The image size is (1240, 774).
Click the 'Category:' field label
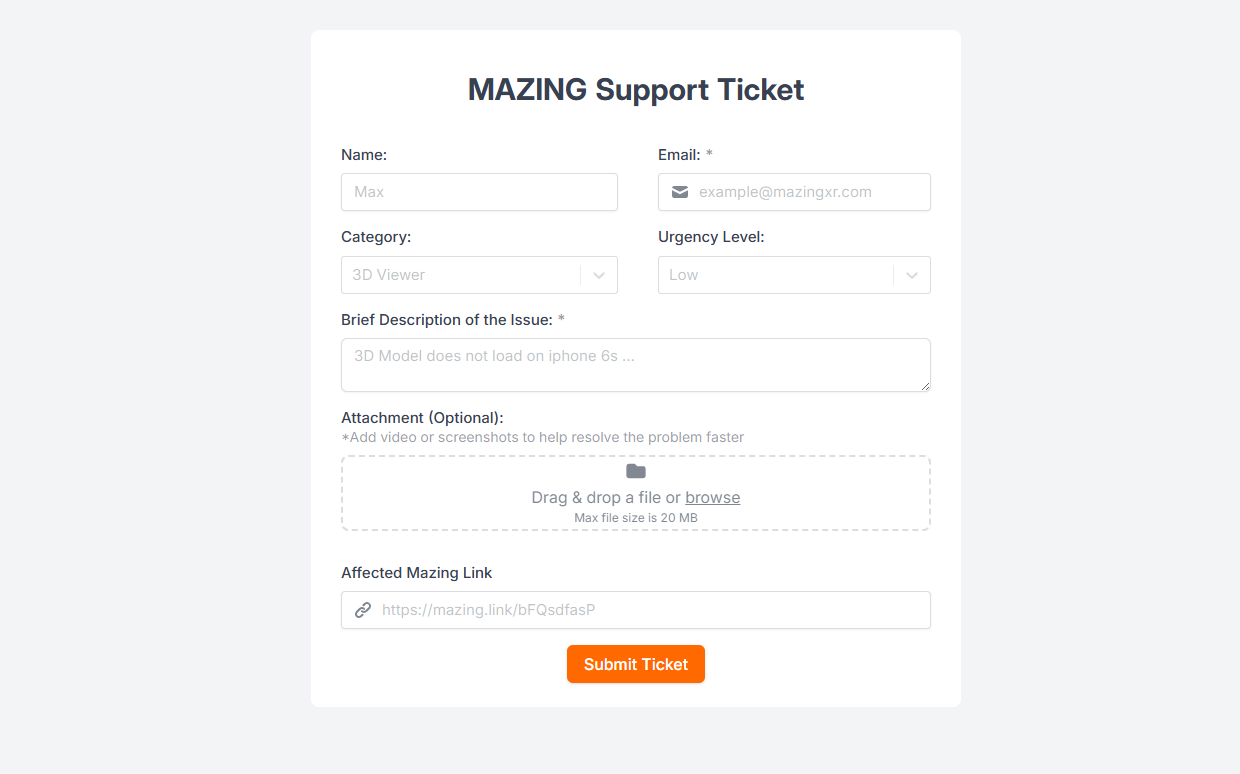(x=376, y=237)
